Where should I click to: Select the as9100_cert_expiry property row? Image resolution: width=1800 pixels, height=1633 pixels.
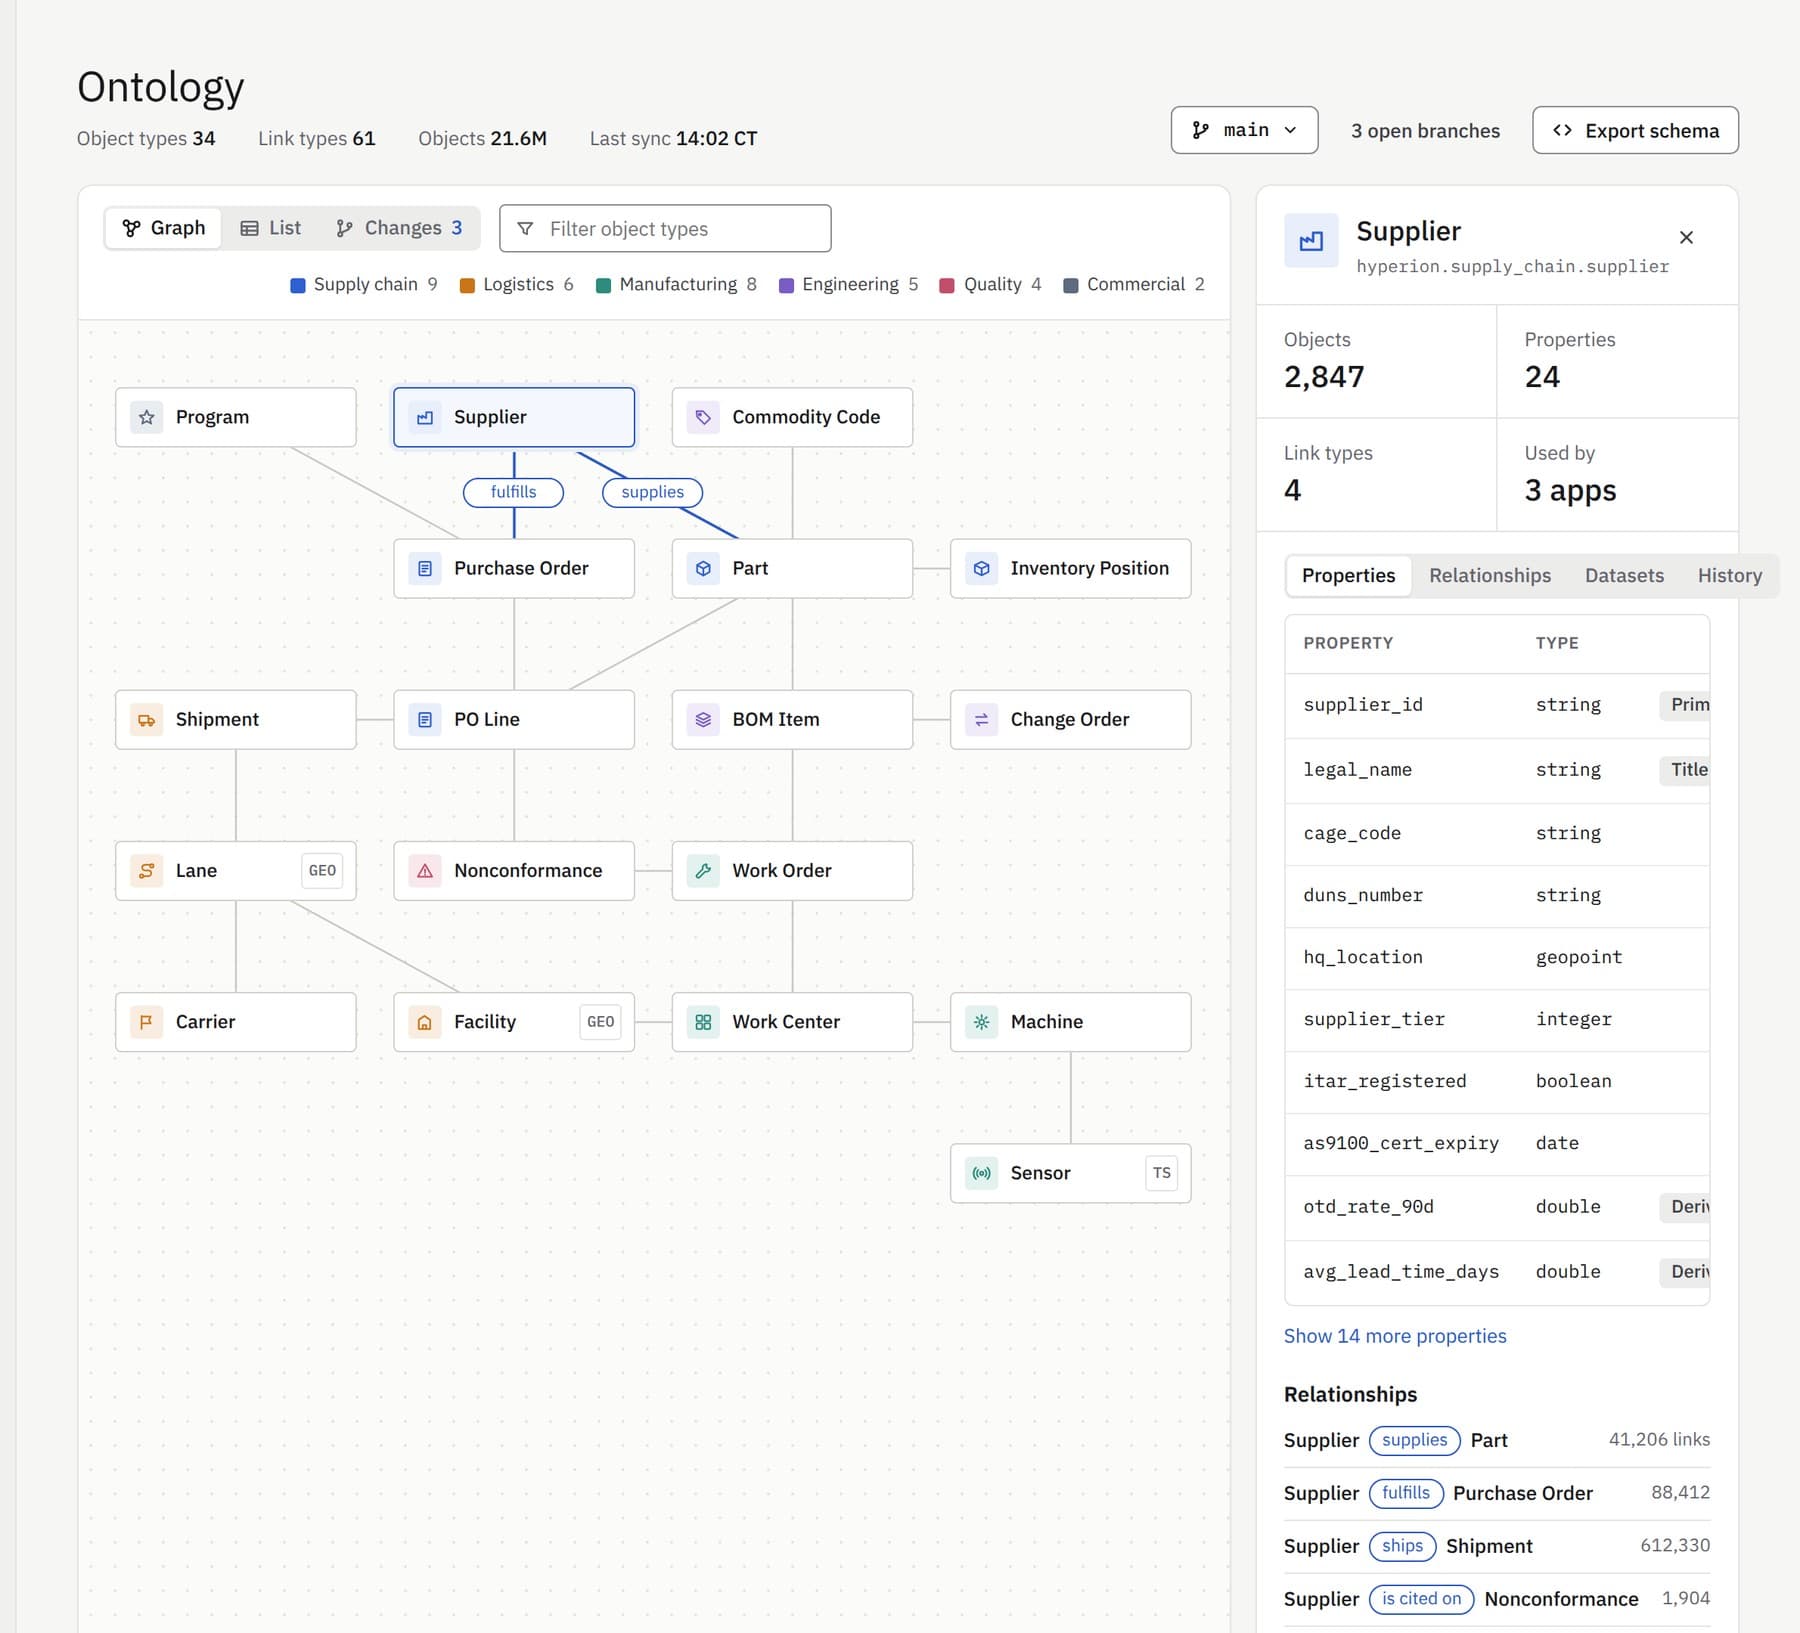click(1497, 1143)
